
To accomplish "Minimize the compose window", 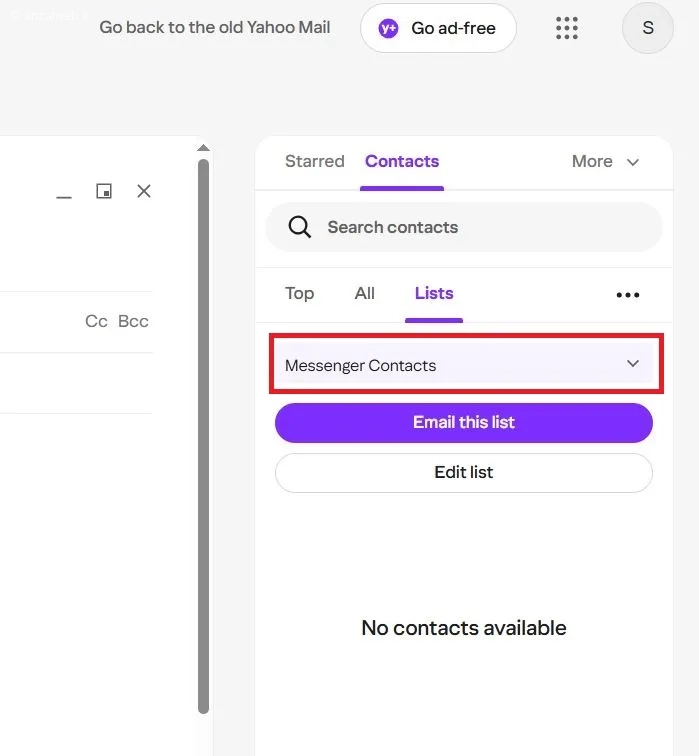I will click(x=64, y=193).
